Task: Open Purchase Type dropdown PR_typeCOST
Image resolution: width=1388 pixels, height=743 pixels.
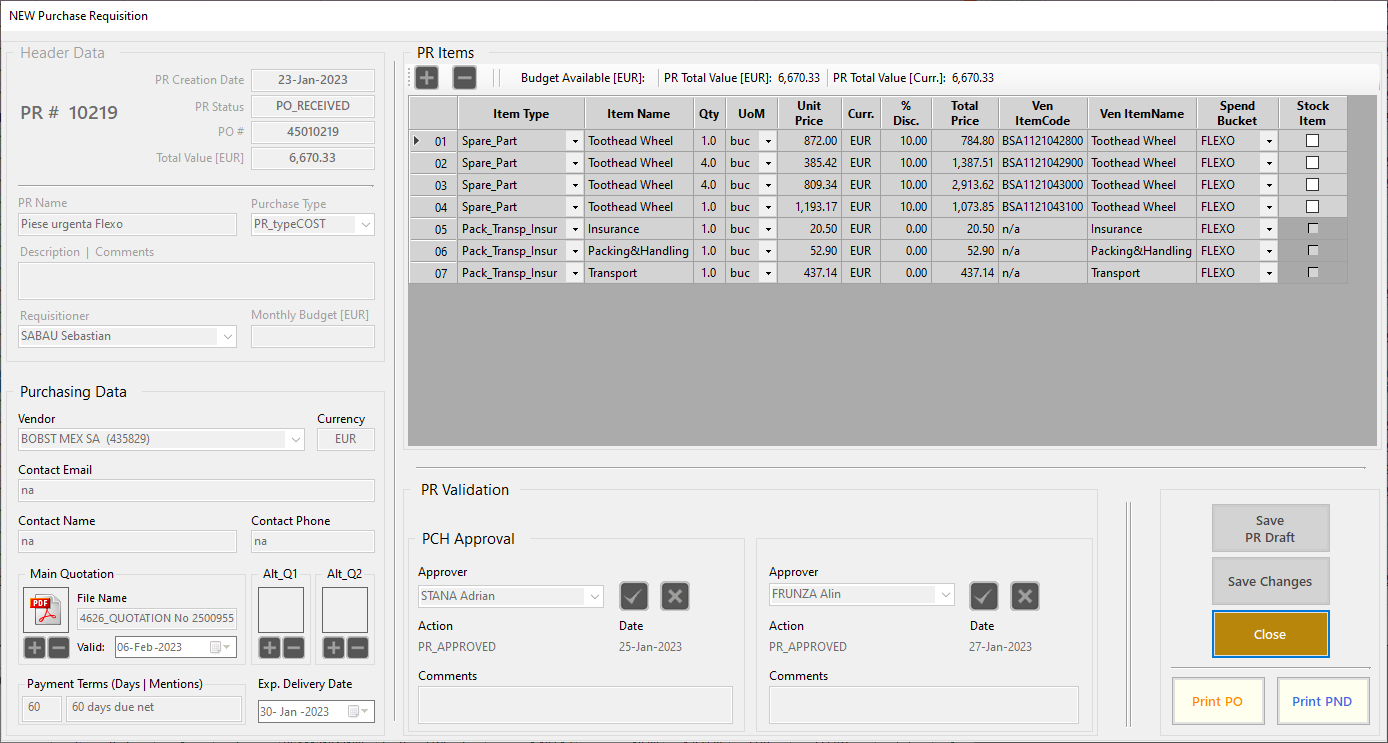Action: [365, 225]
